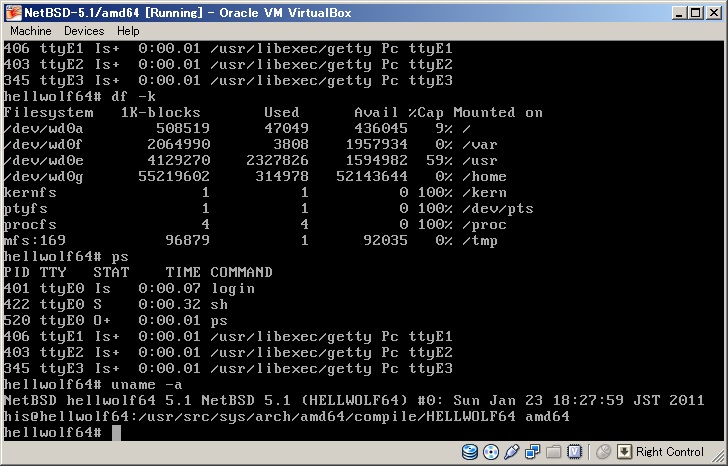Open the Help menu

point(128,31)
